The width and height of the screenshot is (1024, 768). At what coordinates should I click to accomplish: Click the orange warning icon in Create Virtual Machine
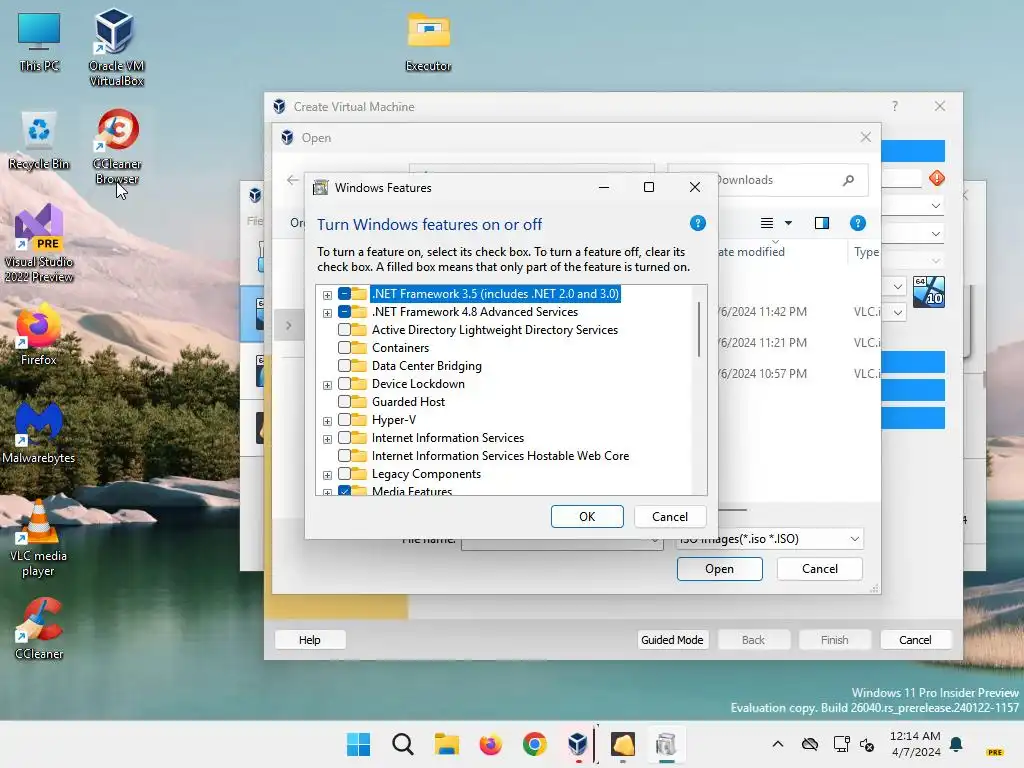click(936, 178)
